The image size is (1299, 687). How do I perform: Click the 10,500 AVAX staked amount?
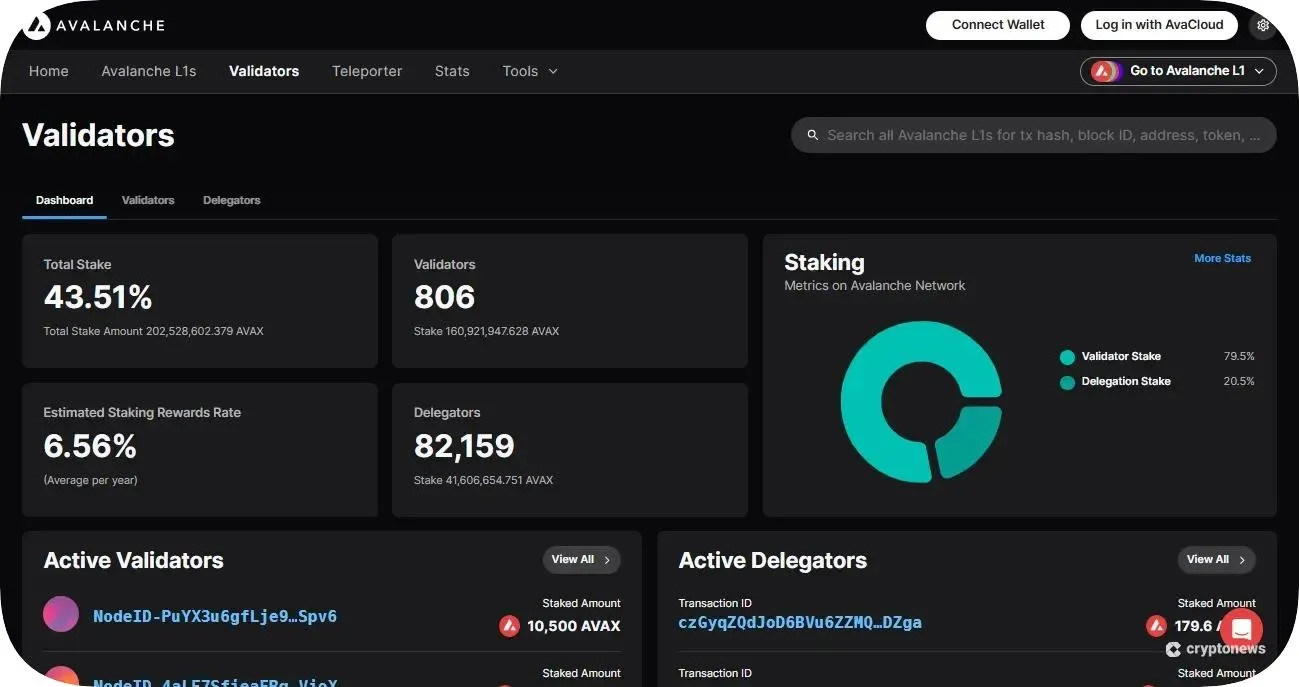(574, 626)
